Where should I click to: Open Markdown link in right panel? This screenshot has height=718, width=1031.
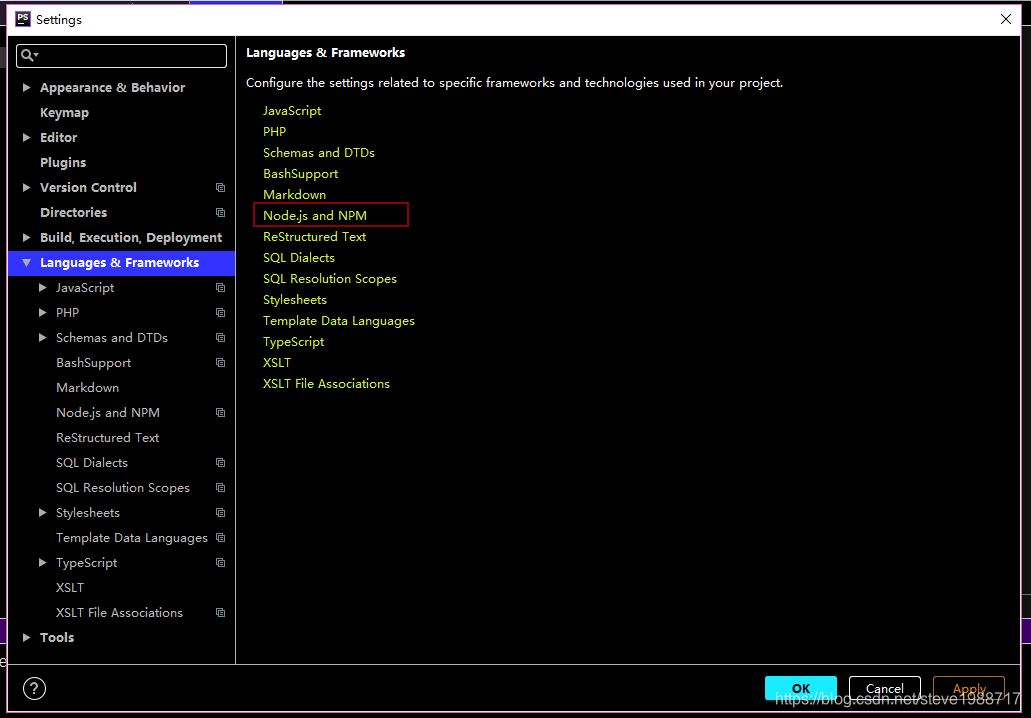click(x=295, y=195)
